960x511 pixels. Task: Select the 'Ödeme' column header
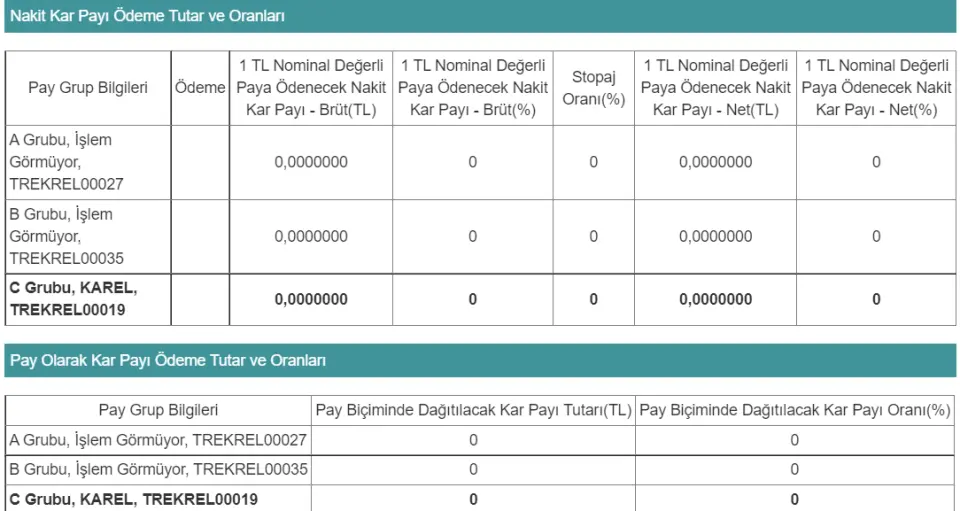200,88
